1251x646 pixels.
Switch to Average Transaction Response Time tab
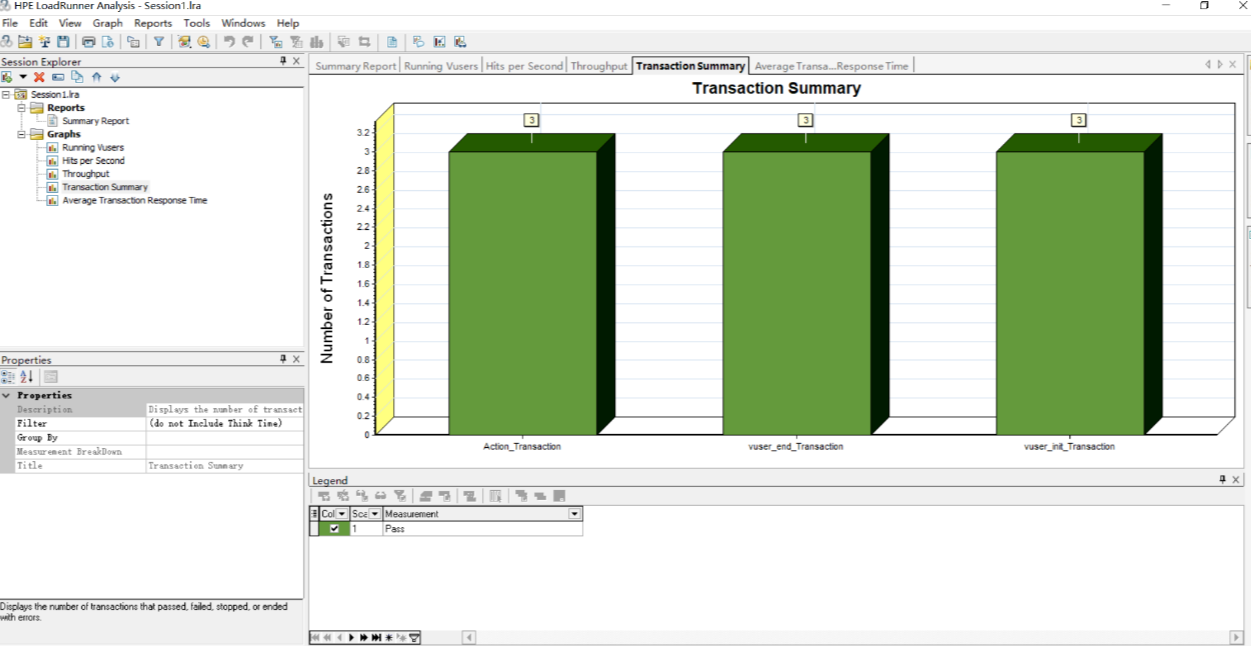click(x=831, y=66)
